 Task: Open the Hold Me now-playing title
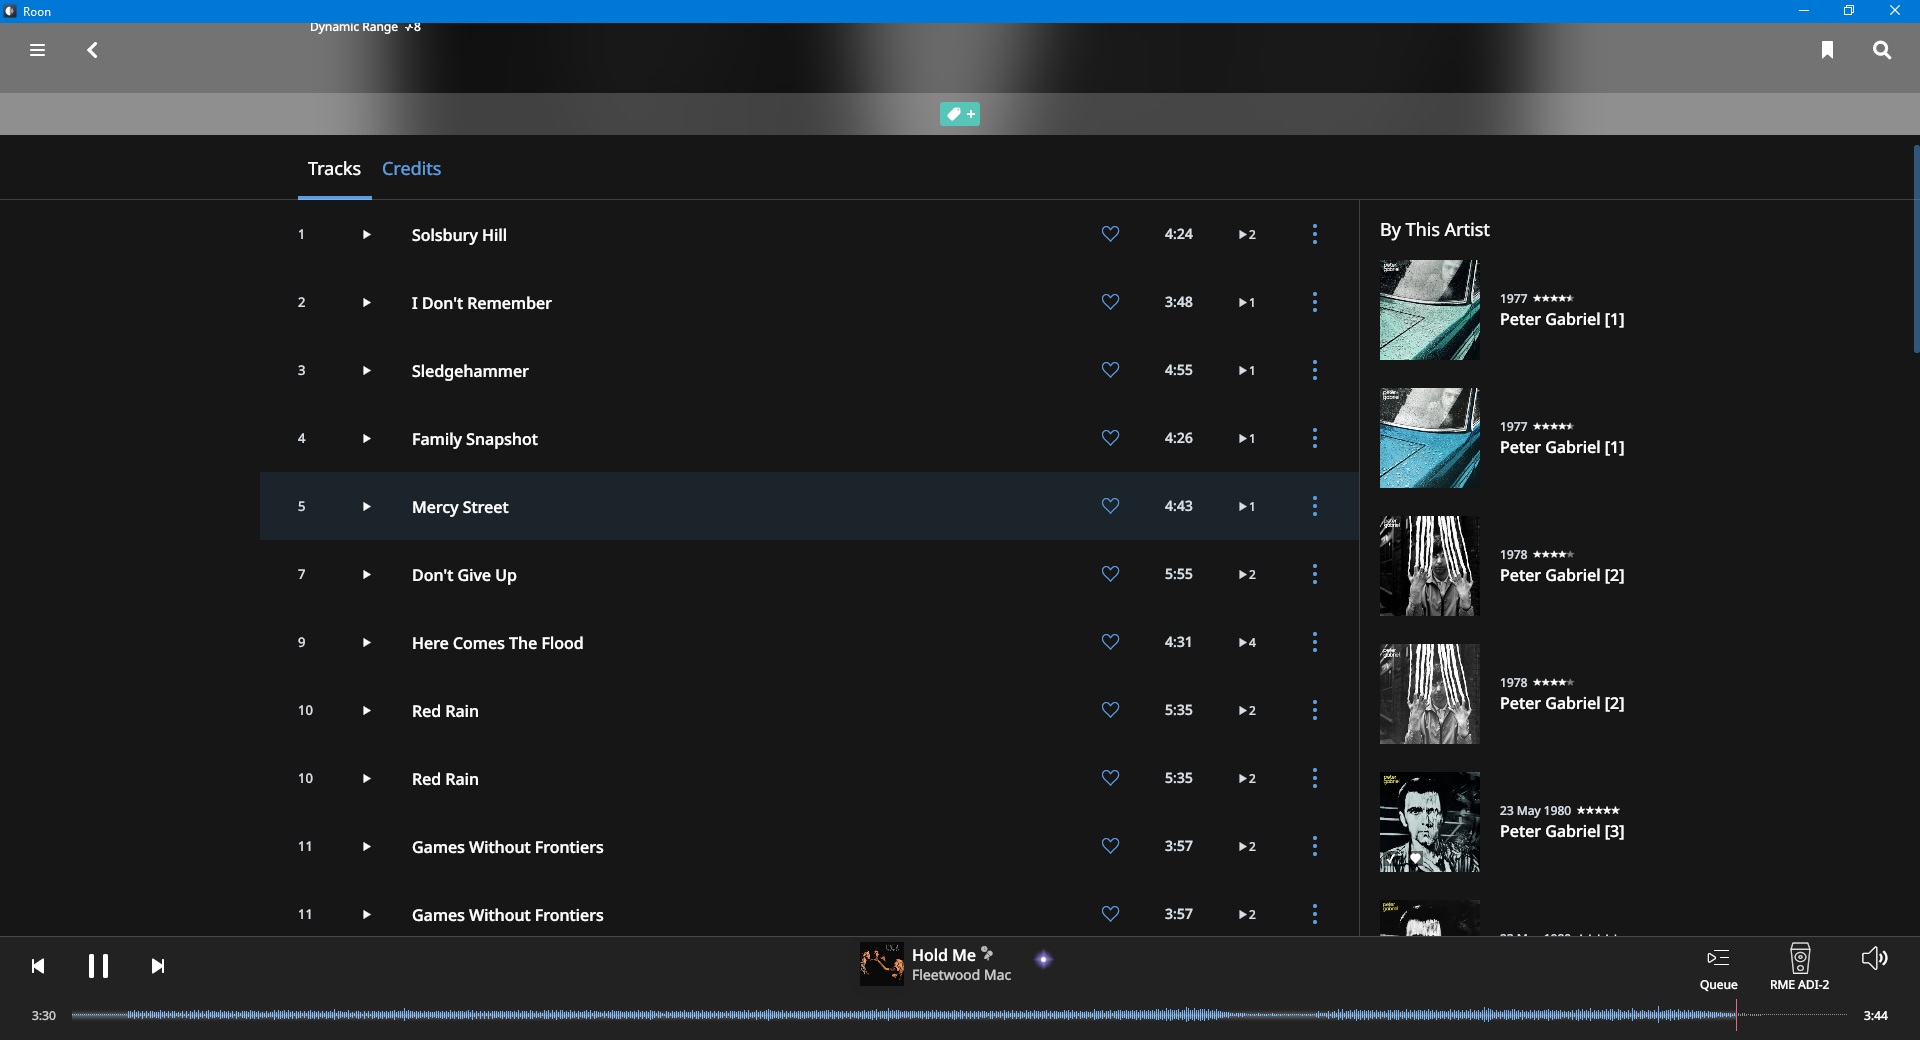(943, 955)
